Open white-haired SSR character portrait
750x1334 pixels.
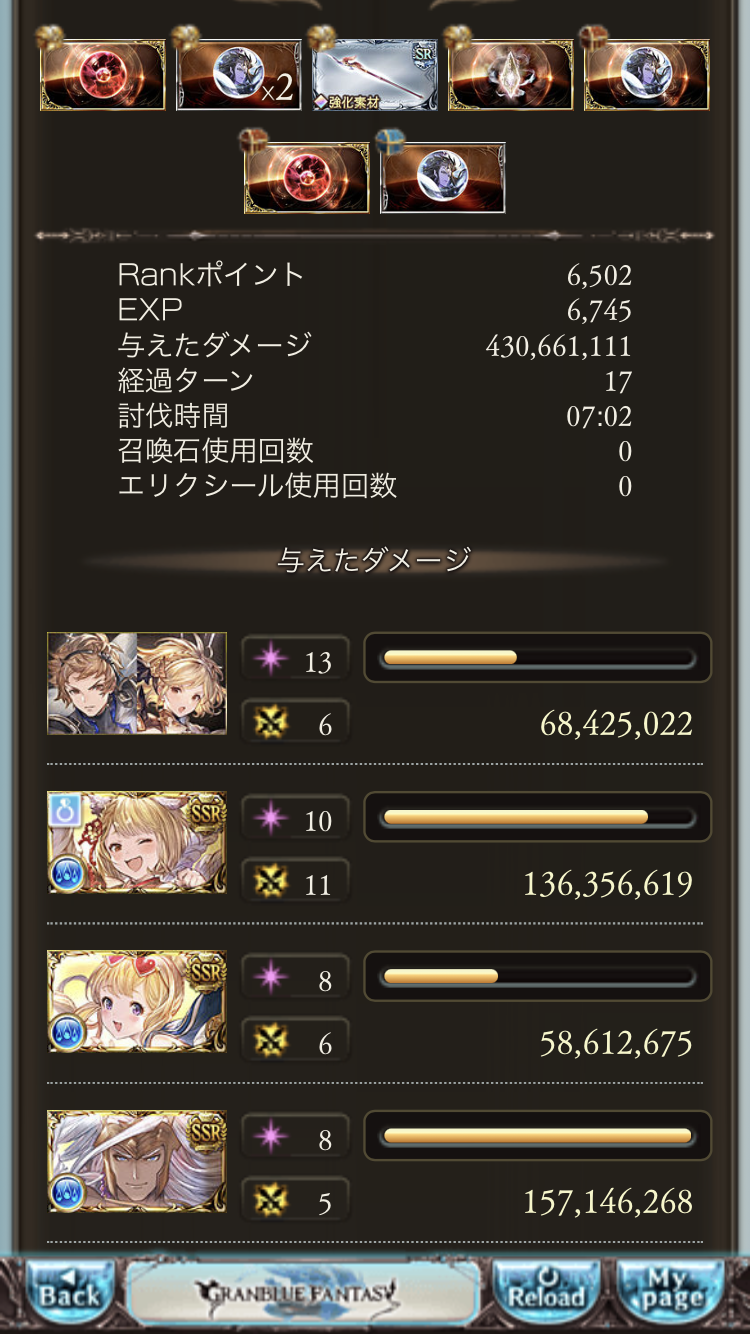pos(137,1160)
